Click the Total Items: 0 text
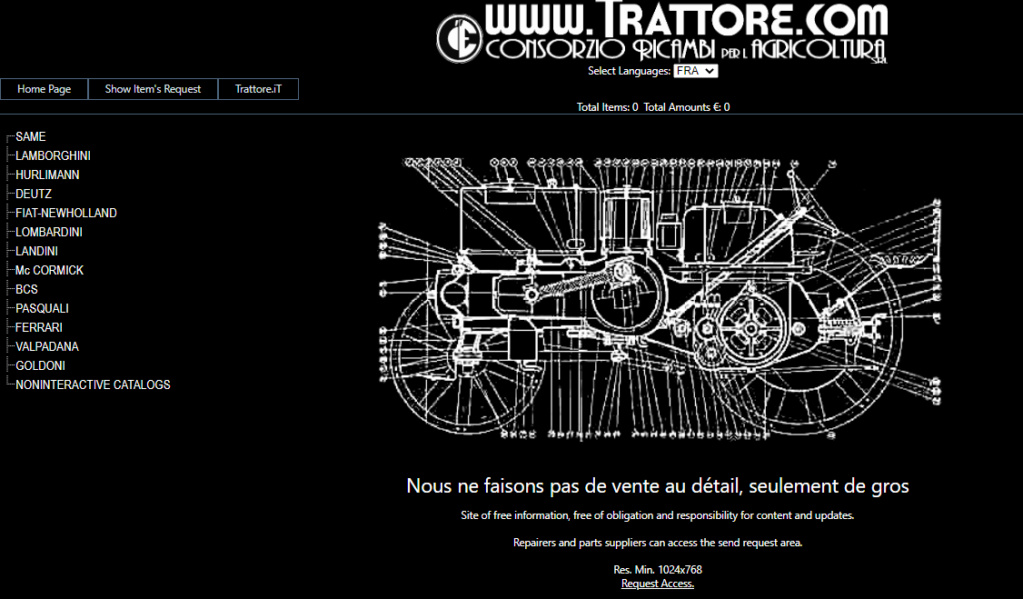1023x599 pixels. pyautogui.click(x=607, y=107)
